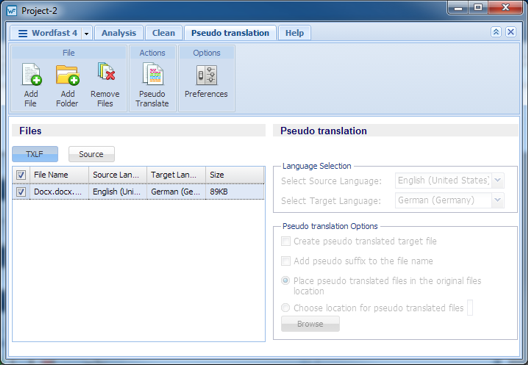
Task: Sort by Target Language column header
Action: (176, 175)
